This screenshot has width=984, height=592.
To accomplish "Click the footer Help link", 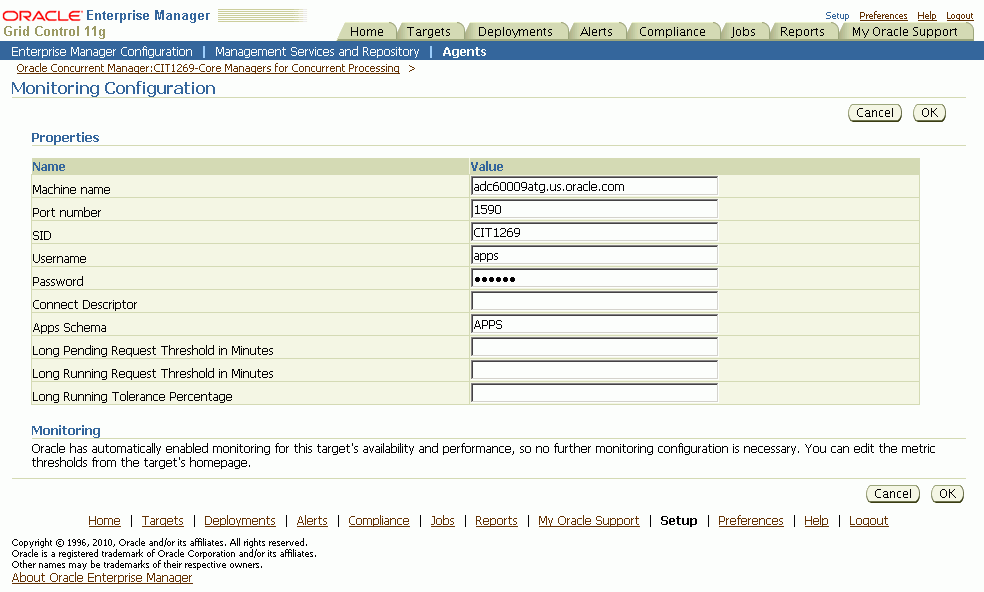I will 816,520.
